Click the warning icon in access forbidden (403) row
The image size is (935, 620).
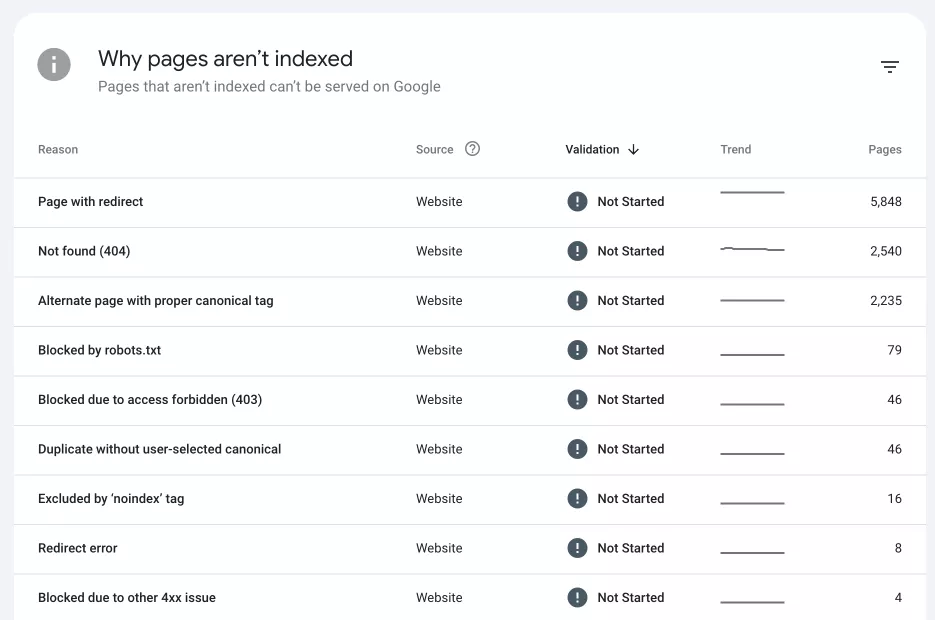tap(577, 399)
